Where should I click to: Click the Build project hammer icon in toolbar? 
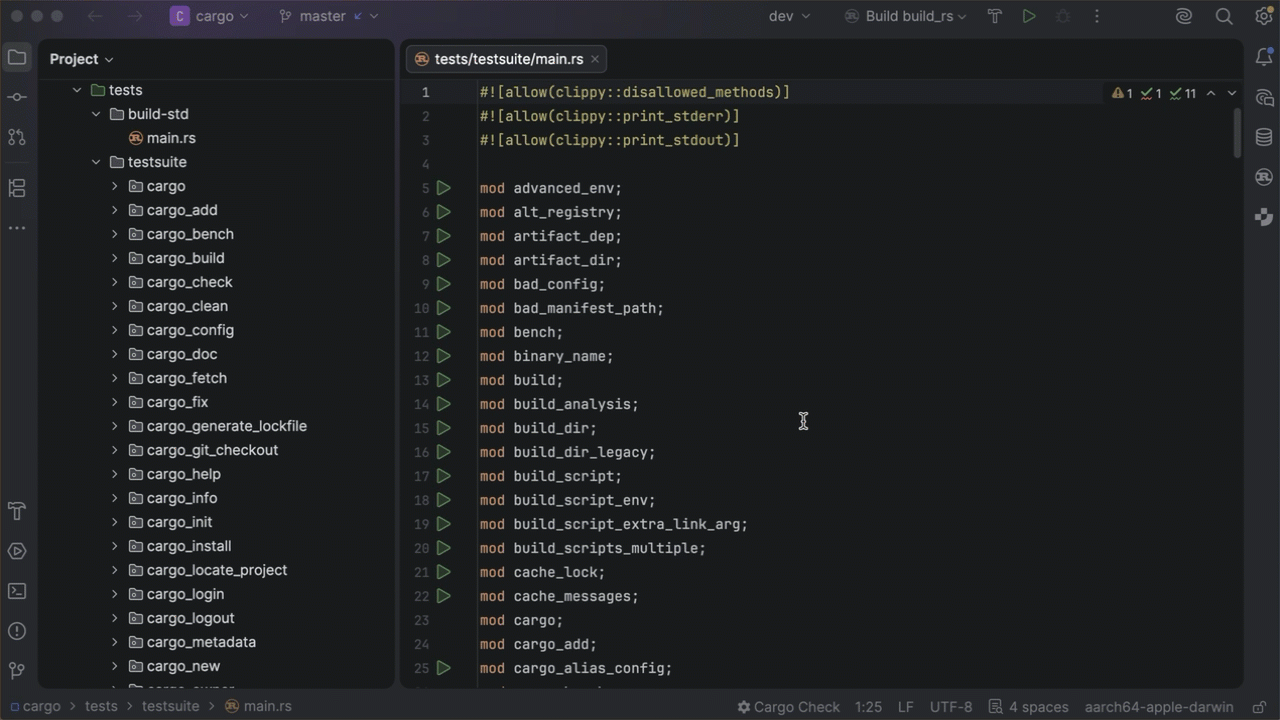(x=995, y=16)
